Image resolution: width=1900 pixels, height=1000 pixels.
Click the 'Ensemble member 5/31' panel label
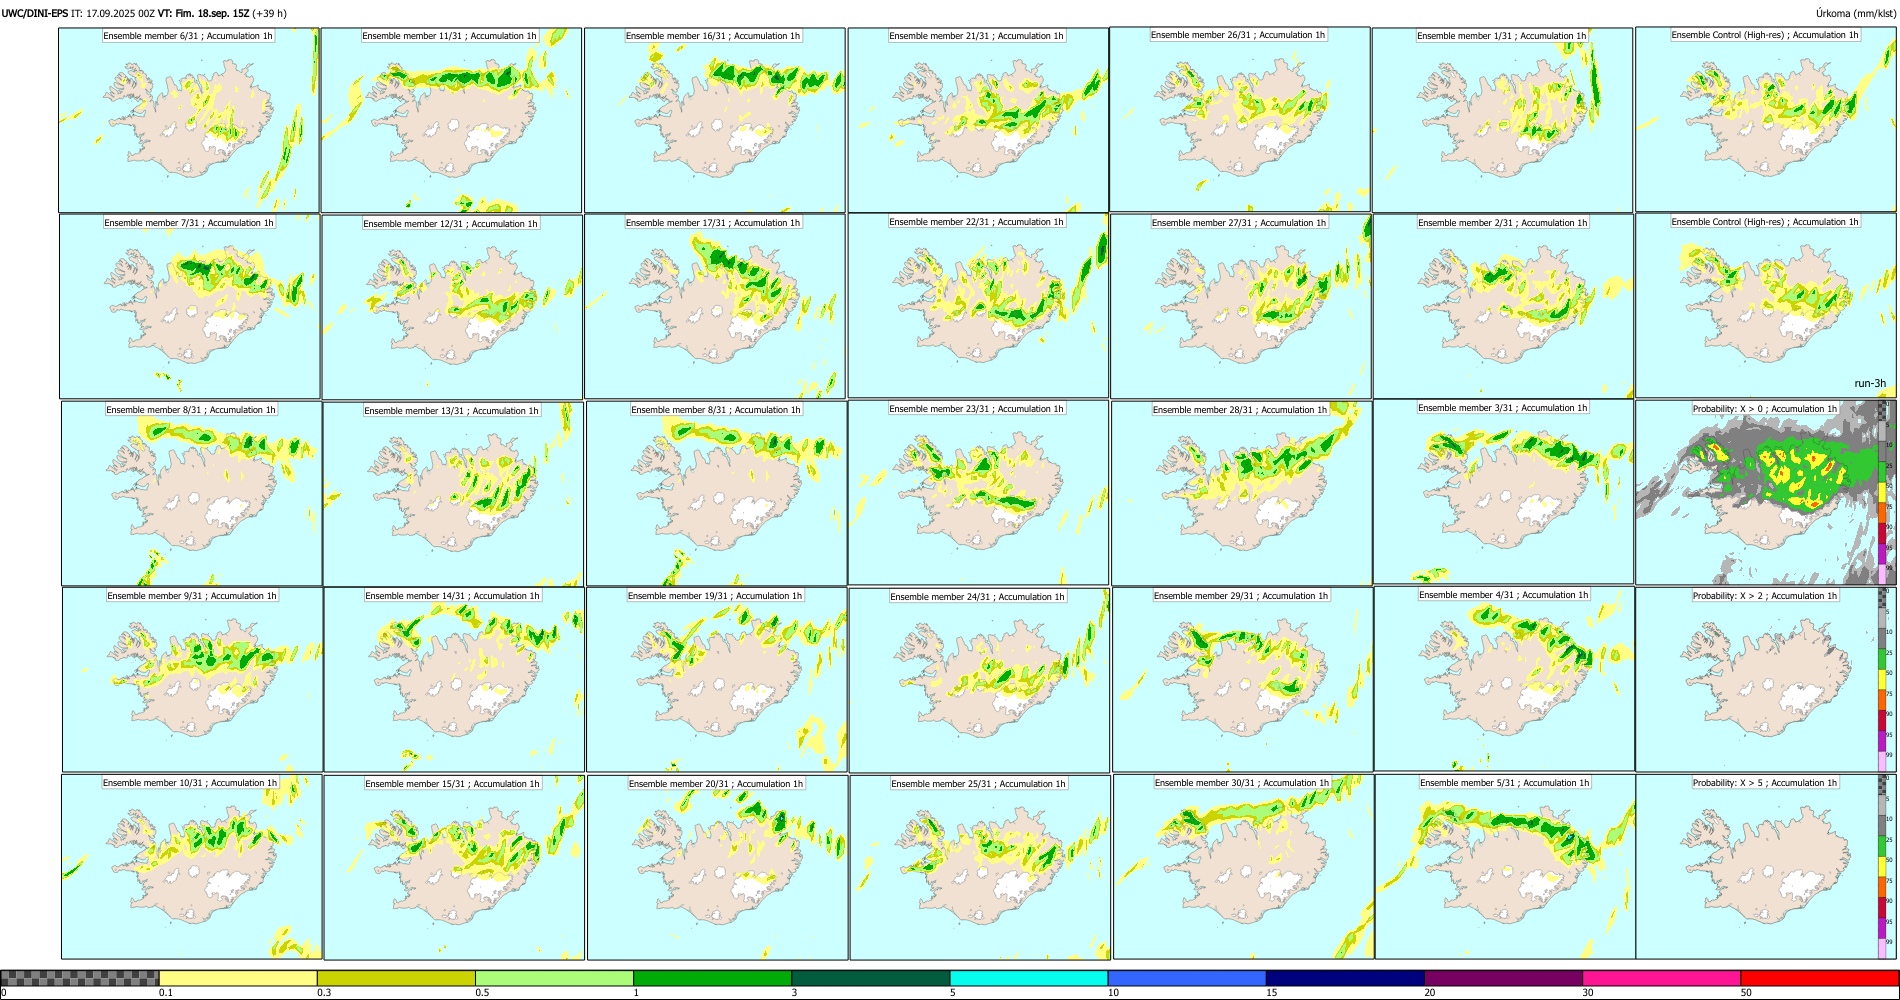[1505, 783]
